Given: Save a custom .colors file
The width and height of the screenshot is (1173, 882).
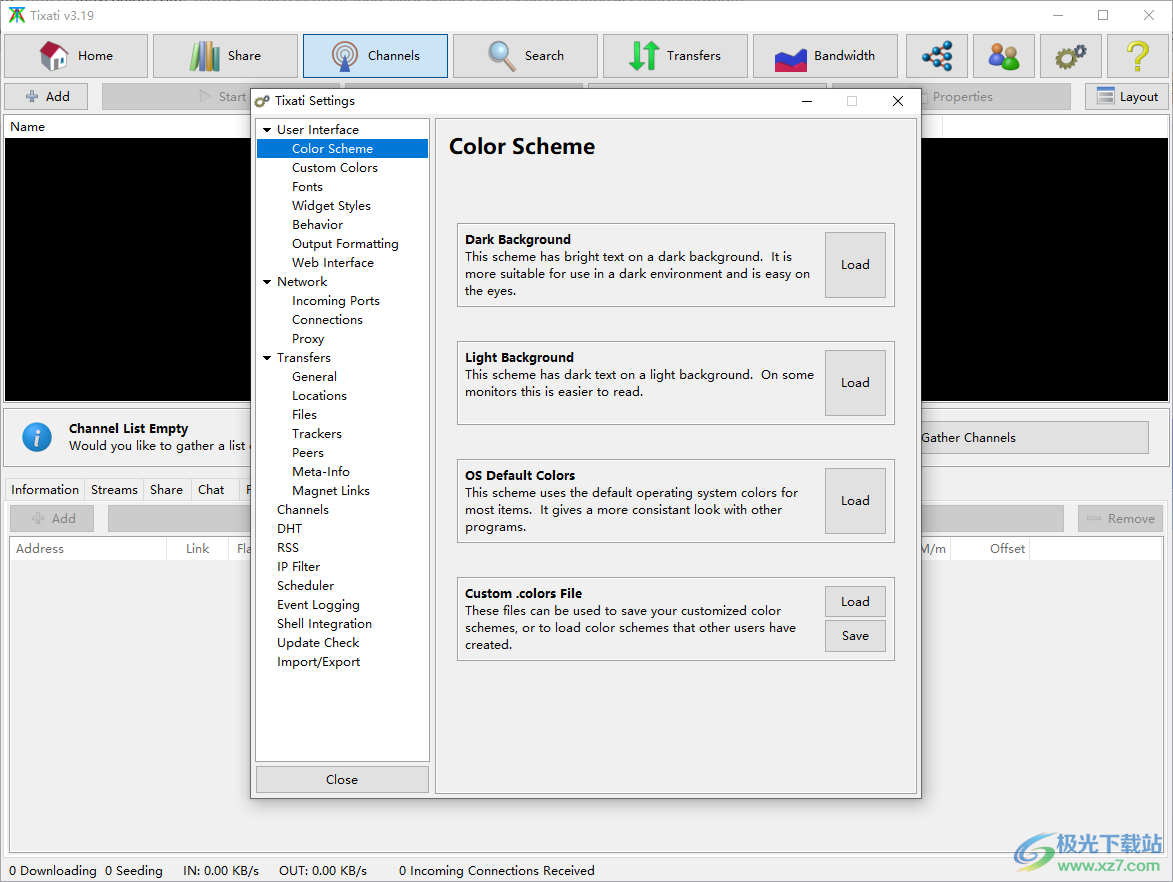Looking at the screenshot, I should (x=855, y=636).
